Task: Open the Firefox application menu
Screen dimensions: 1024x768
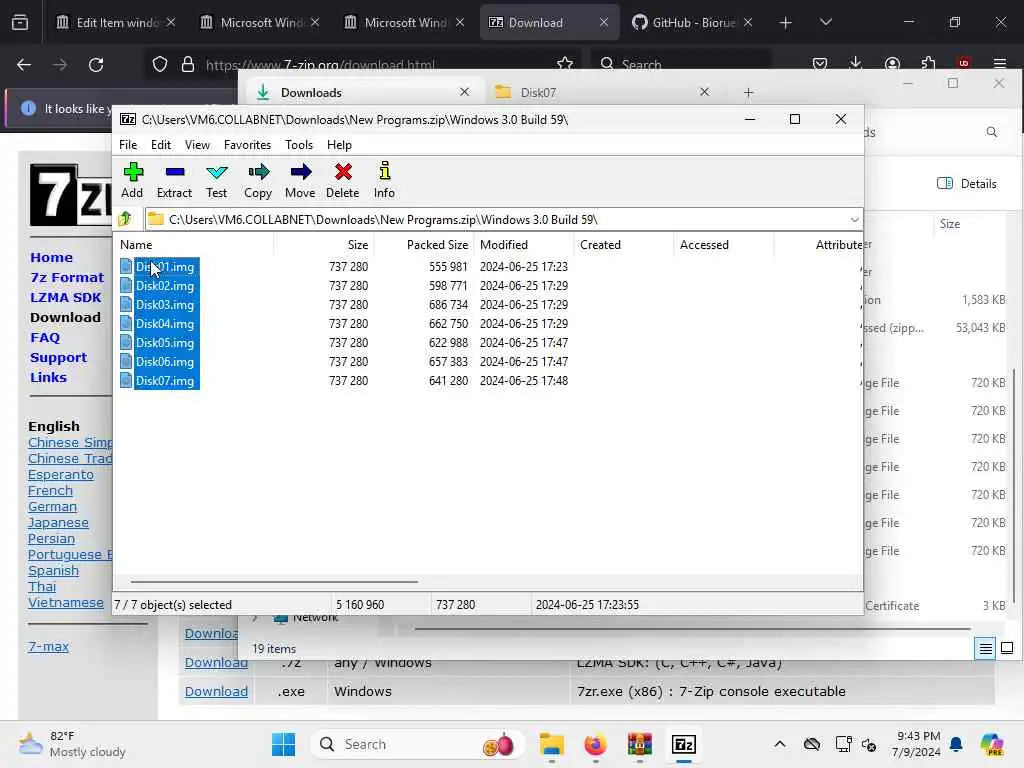Action: pos(1000,63)
